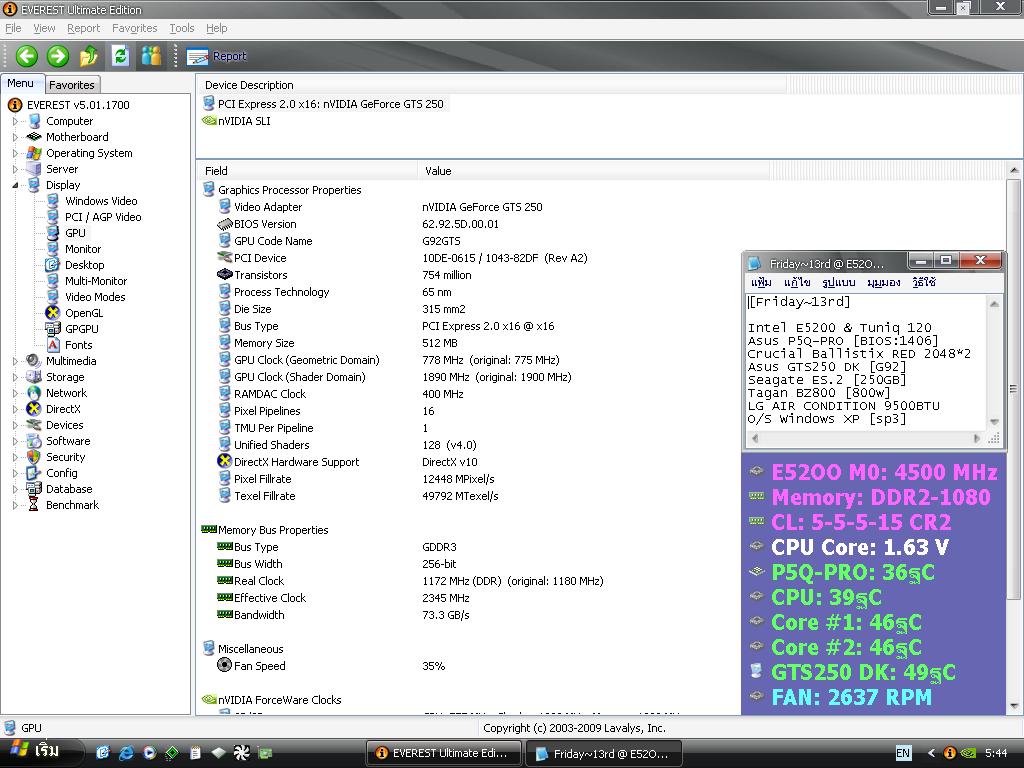Select the GPU Code Name G92GTS value
Viewport: 1024px width, 768px height.
441,241
